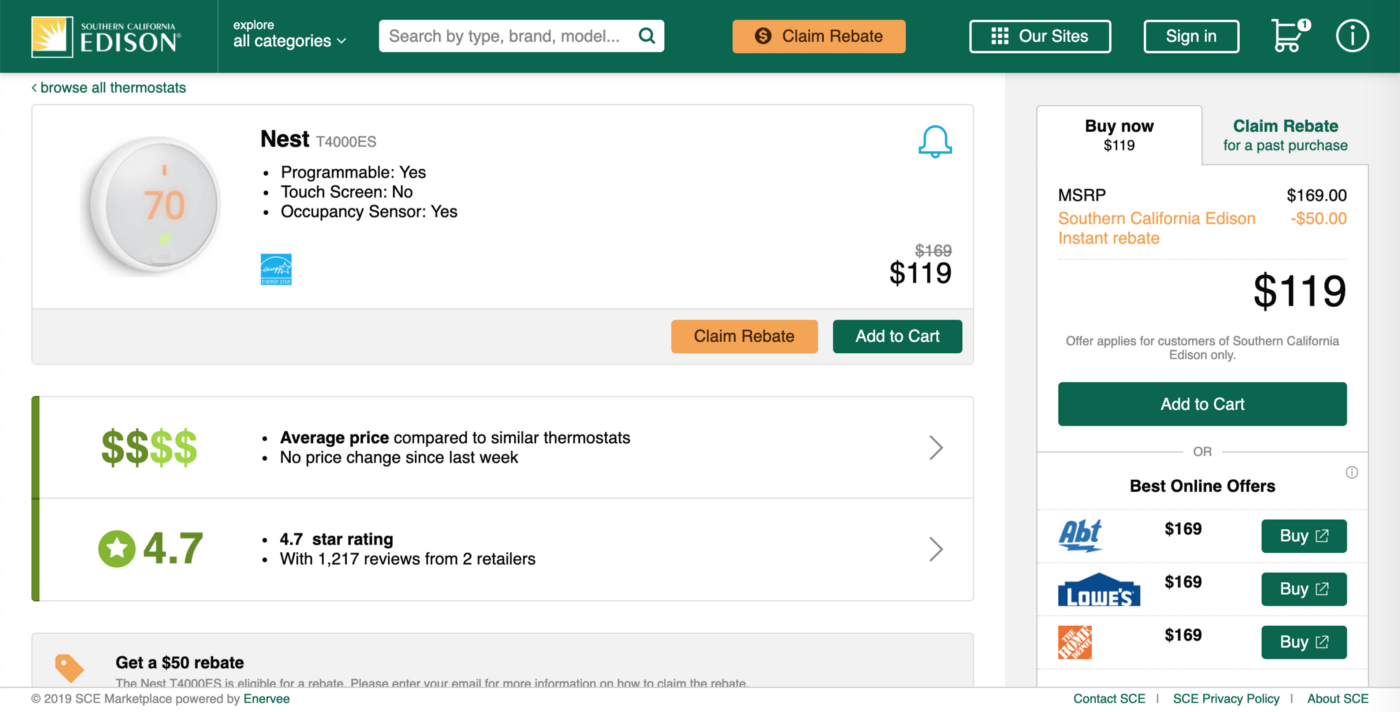Click the Lowe's retailer logo
1400x712 pixels.
point(1099,590)
